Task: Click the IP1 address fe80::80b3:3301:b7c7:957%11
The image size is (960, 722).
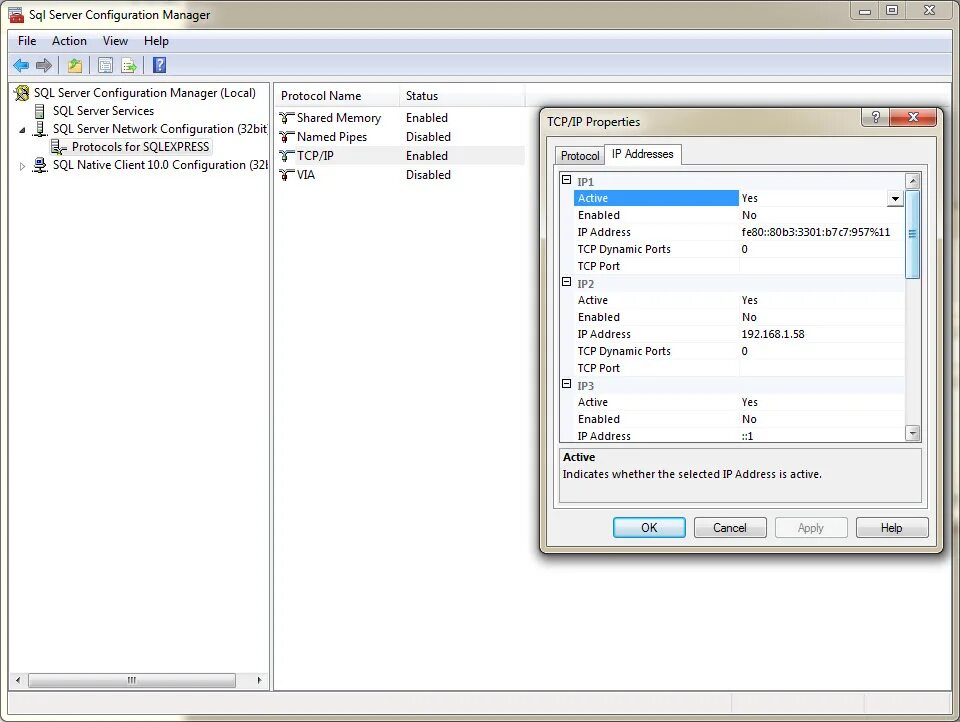Action: tap(816, 232)
